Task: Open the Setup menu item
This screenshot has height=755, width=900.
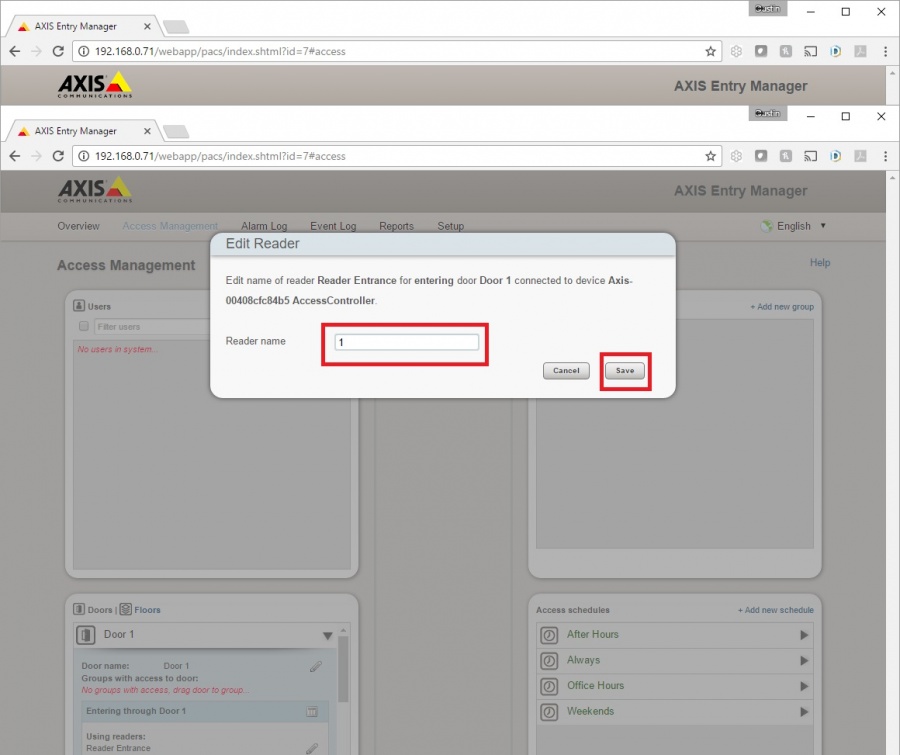Action: (x=451, y=226)
